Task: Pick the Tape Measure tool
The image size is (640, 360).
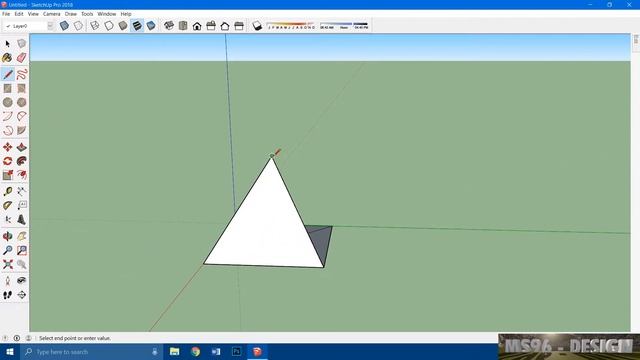Action: (7, 191)
